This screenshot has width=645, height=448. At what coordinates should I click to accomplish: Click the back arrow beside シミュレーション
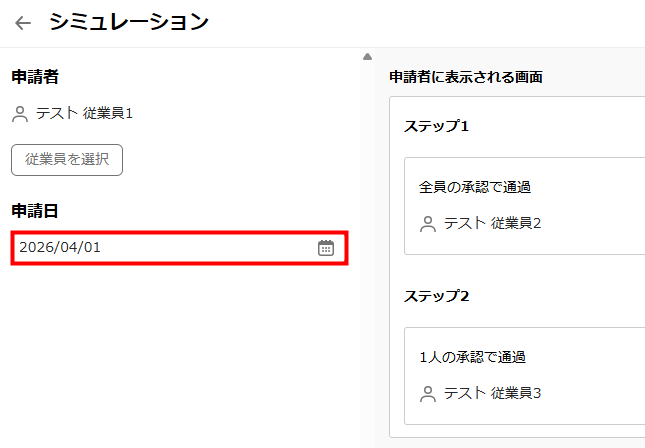tap(23, 23)
